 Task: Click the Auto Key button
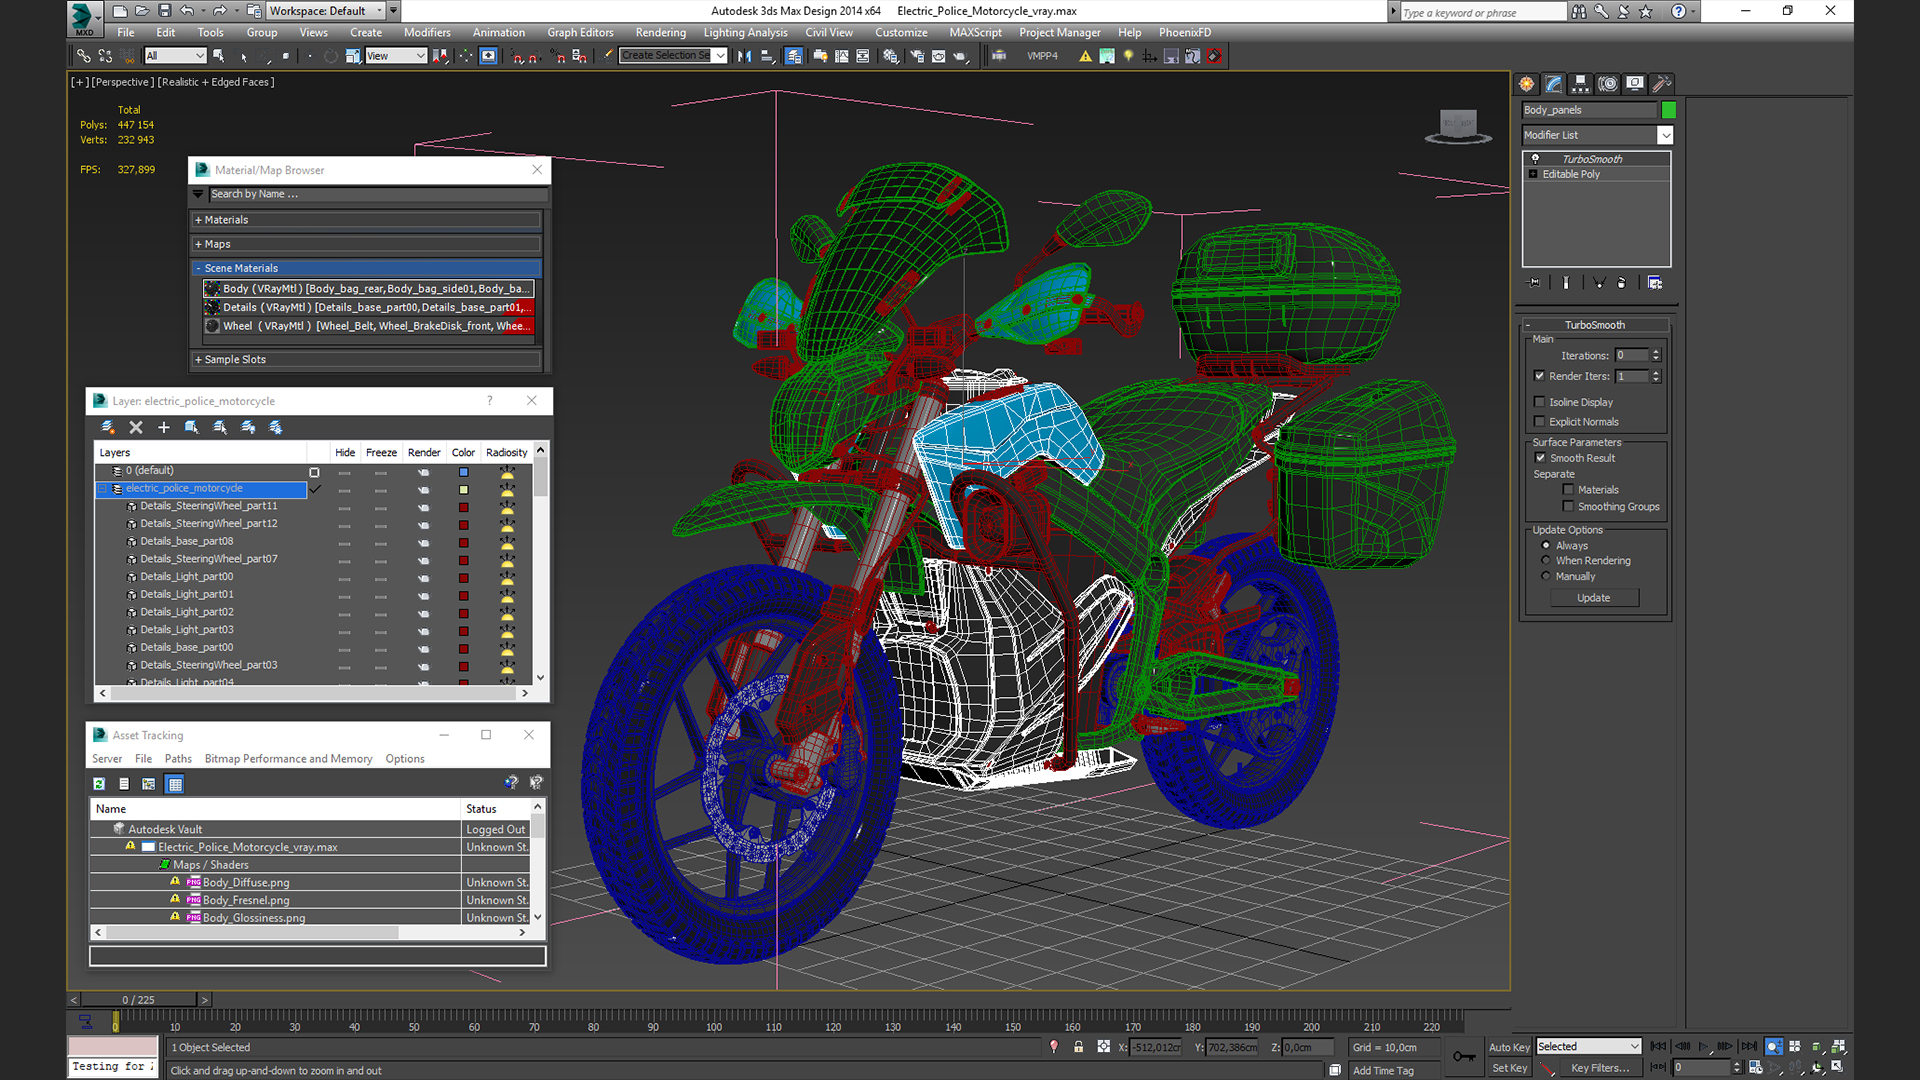tap(1509, 1047)
